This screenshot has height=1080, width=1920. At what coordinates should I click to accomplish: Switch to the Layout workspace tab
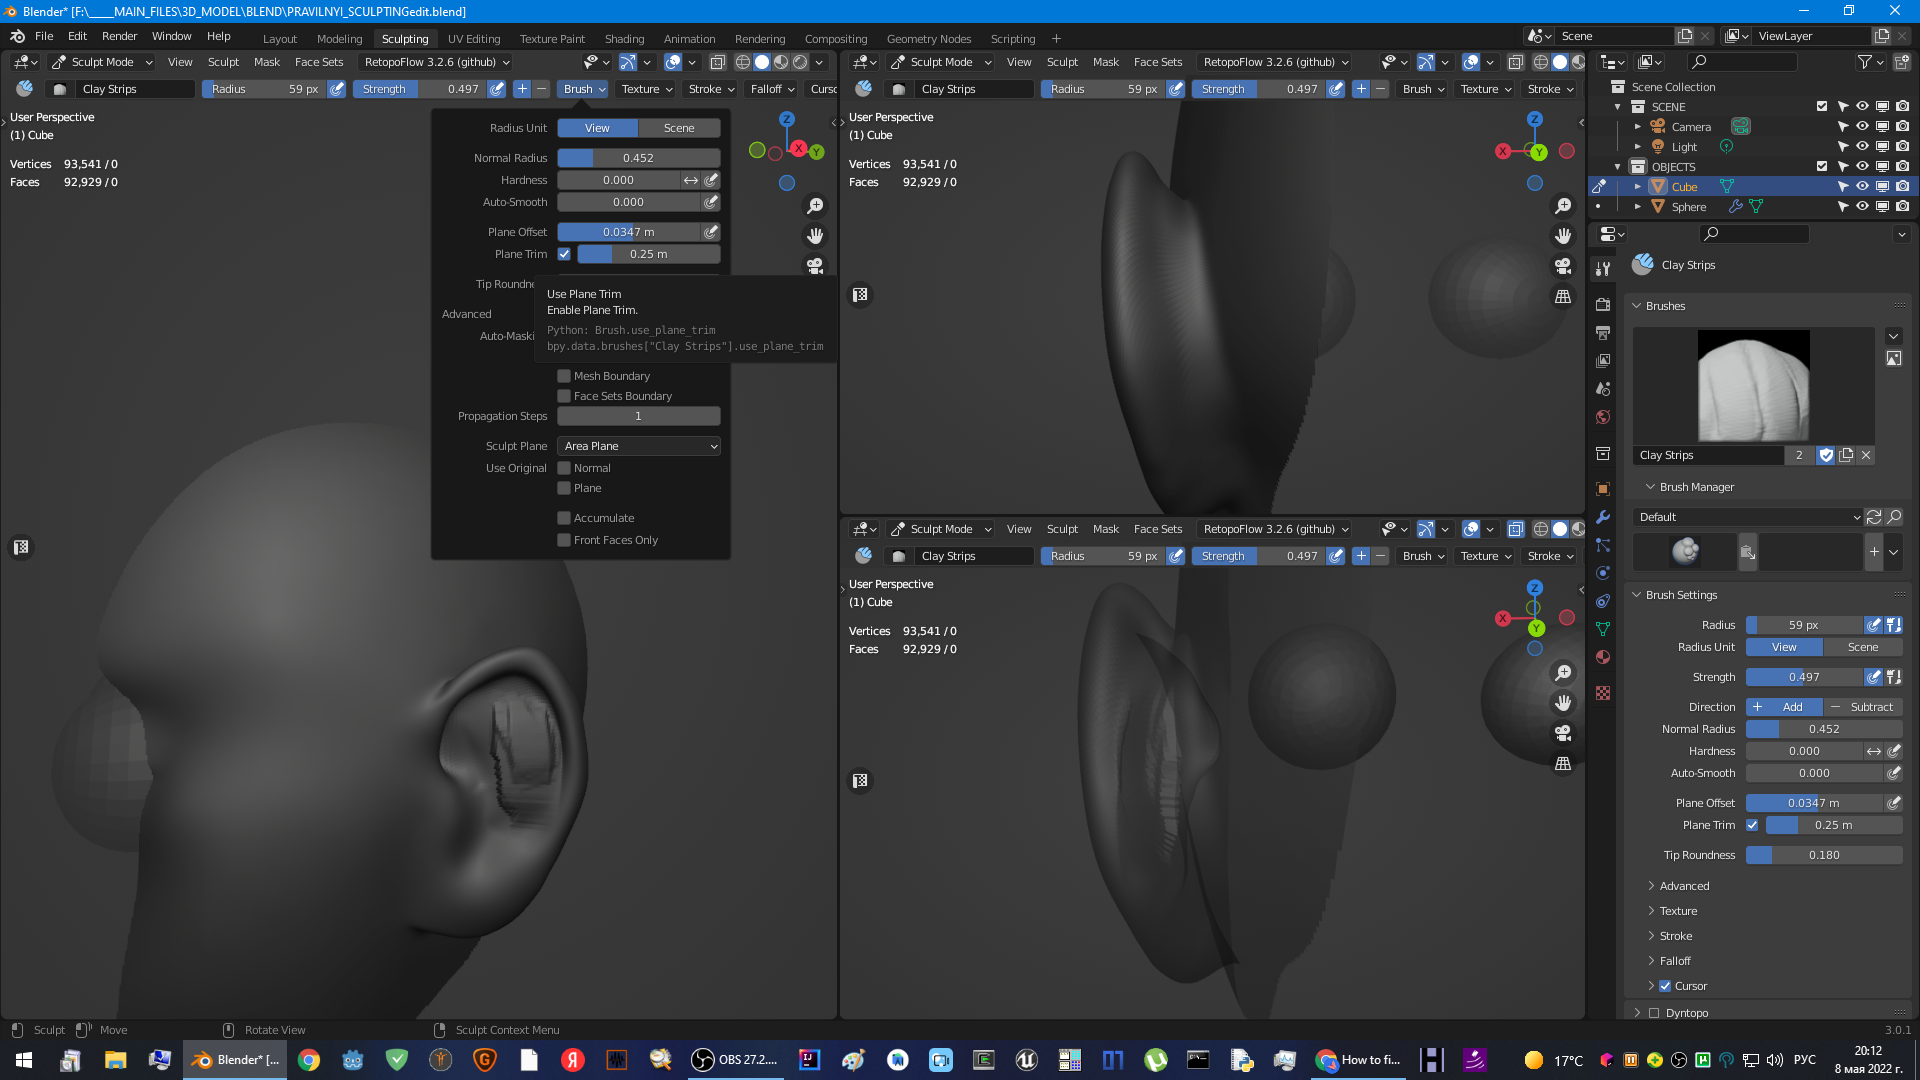click(x=280, y=39)
